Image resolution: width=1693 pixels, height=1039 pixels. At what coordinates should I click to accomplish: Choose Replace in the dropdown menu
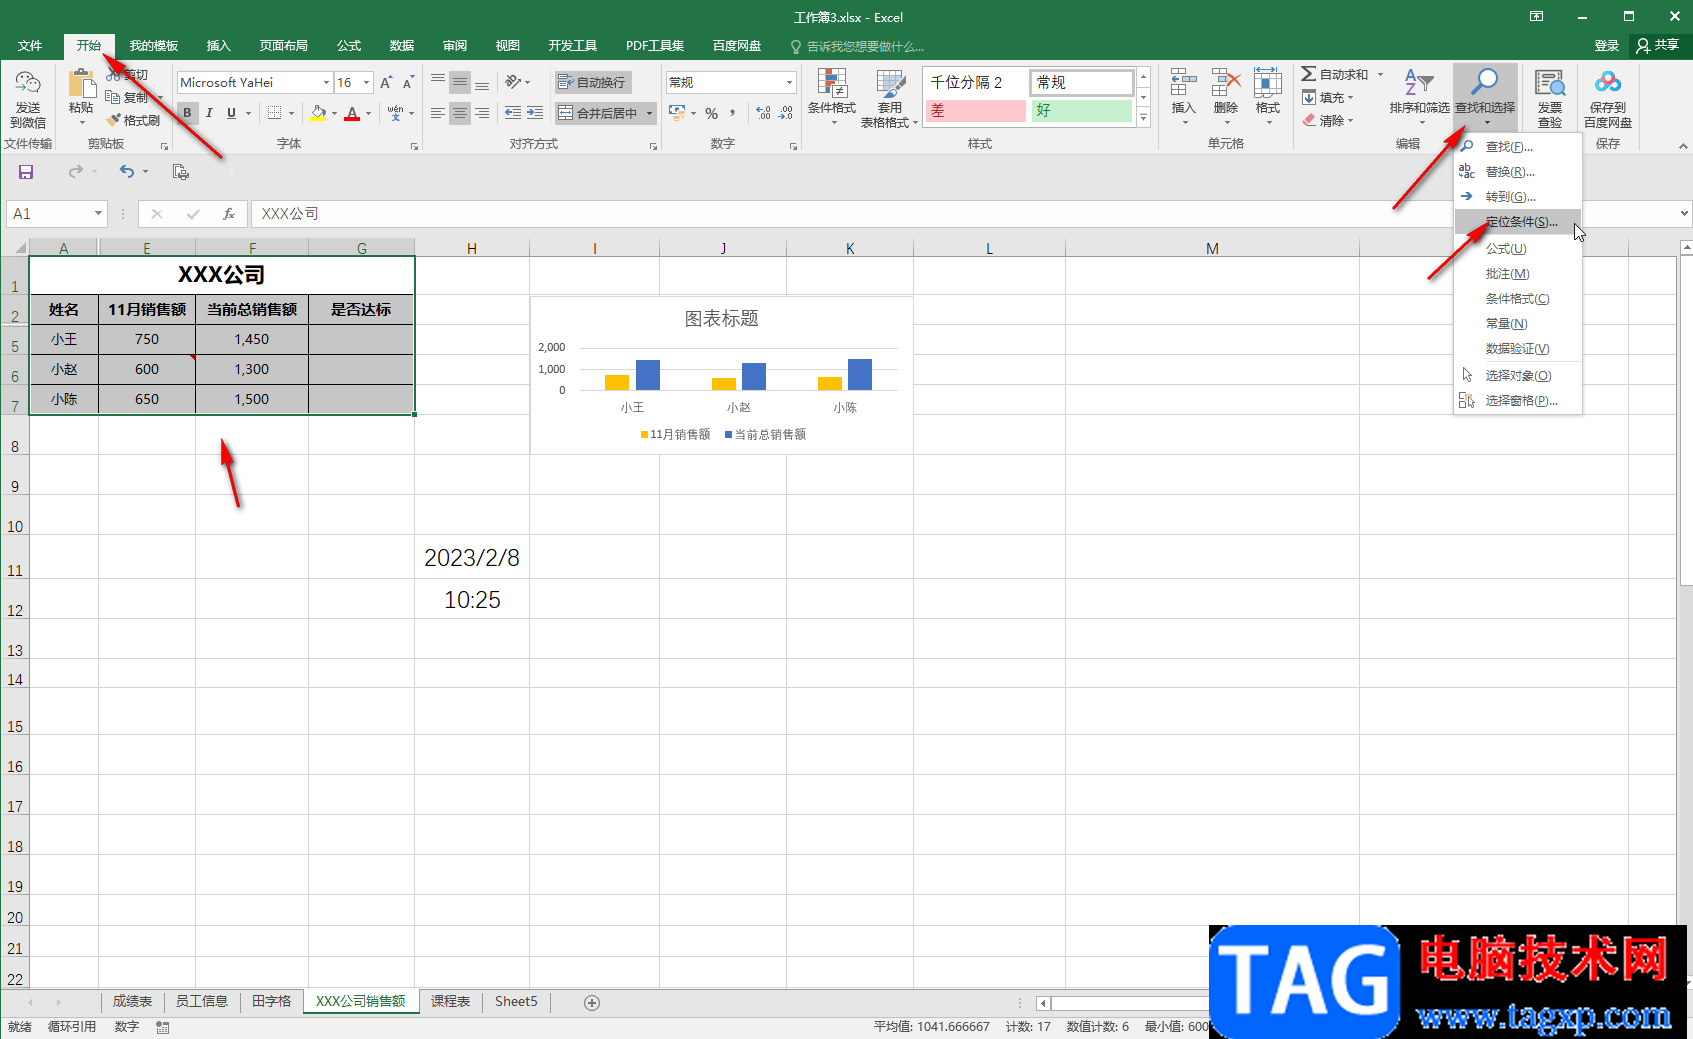click(x=1518, y=172)
